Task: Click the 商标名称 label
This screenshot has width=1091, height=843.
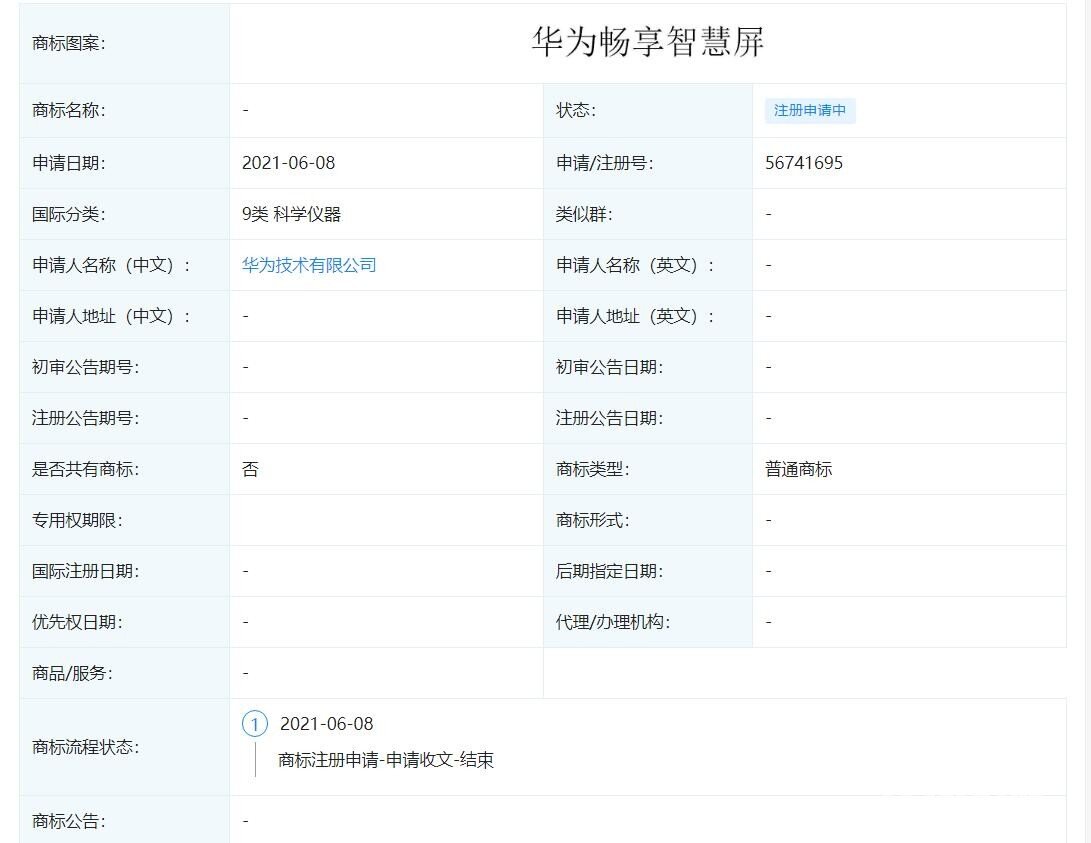Action: pyautogui.click(x=69, y=111)
